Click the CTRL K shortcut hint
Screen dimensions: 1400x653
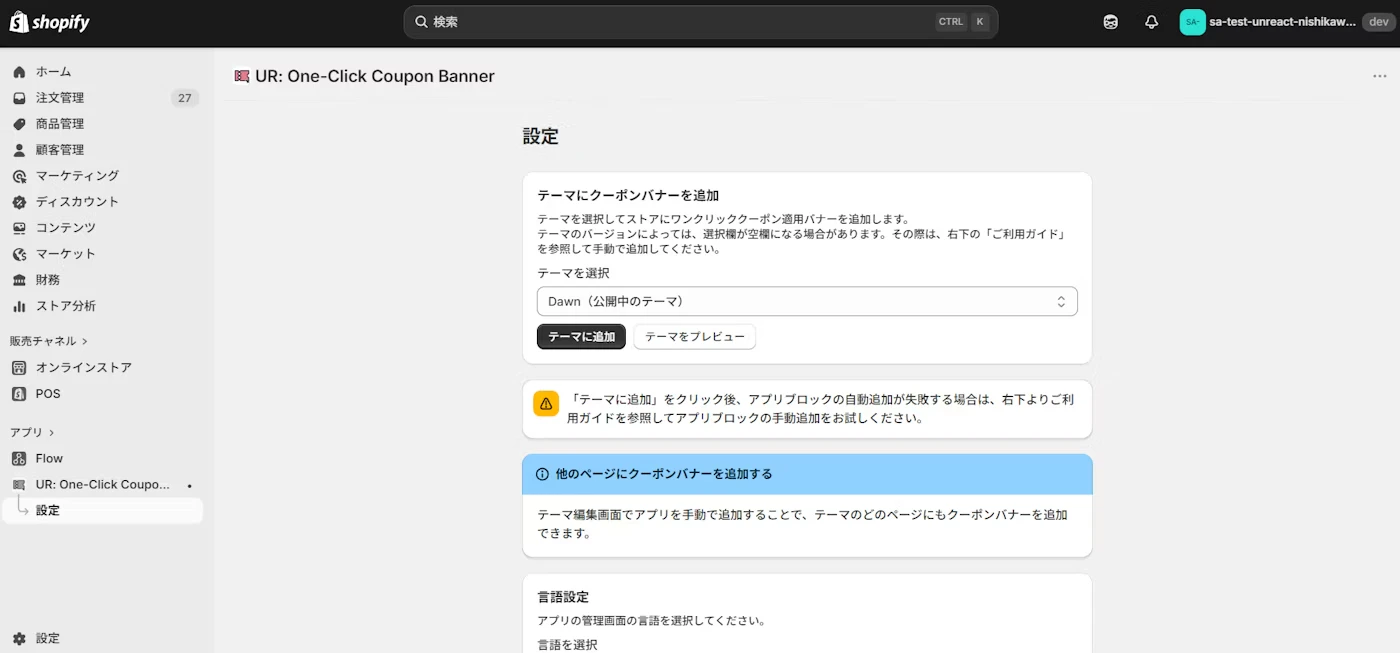(x=963, y=22)
